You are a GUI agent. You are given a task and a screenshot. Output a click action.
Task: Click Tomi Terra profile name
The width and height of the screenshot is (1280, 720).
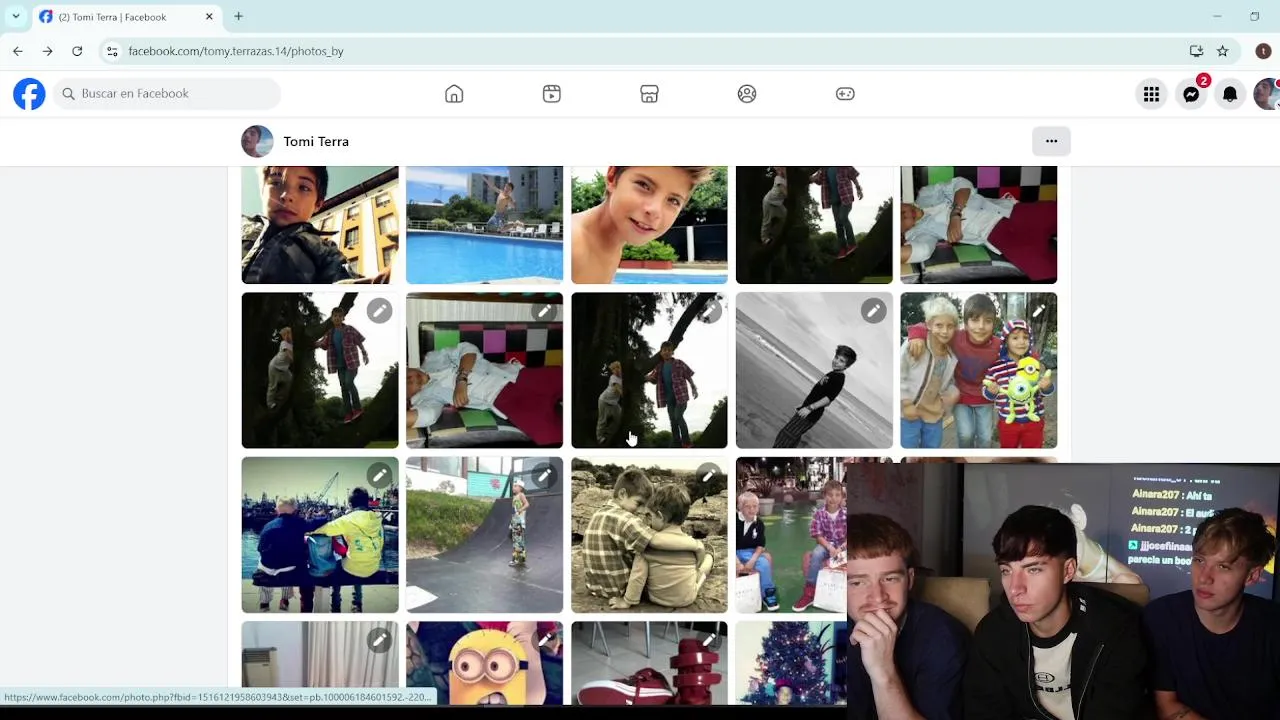tap(316, 142)
